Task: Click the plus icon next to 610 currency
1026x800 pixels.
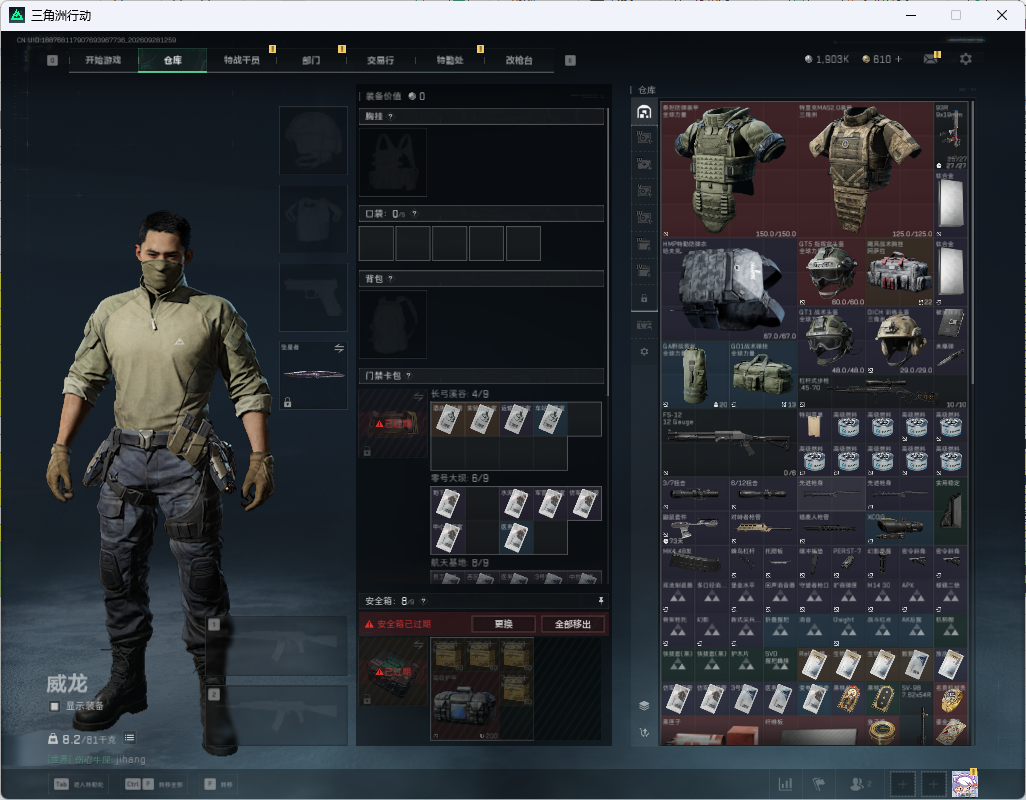Action: coord(898,59)
